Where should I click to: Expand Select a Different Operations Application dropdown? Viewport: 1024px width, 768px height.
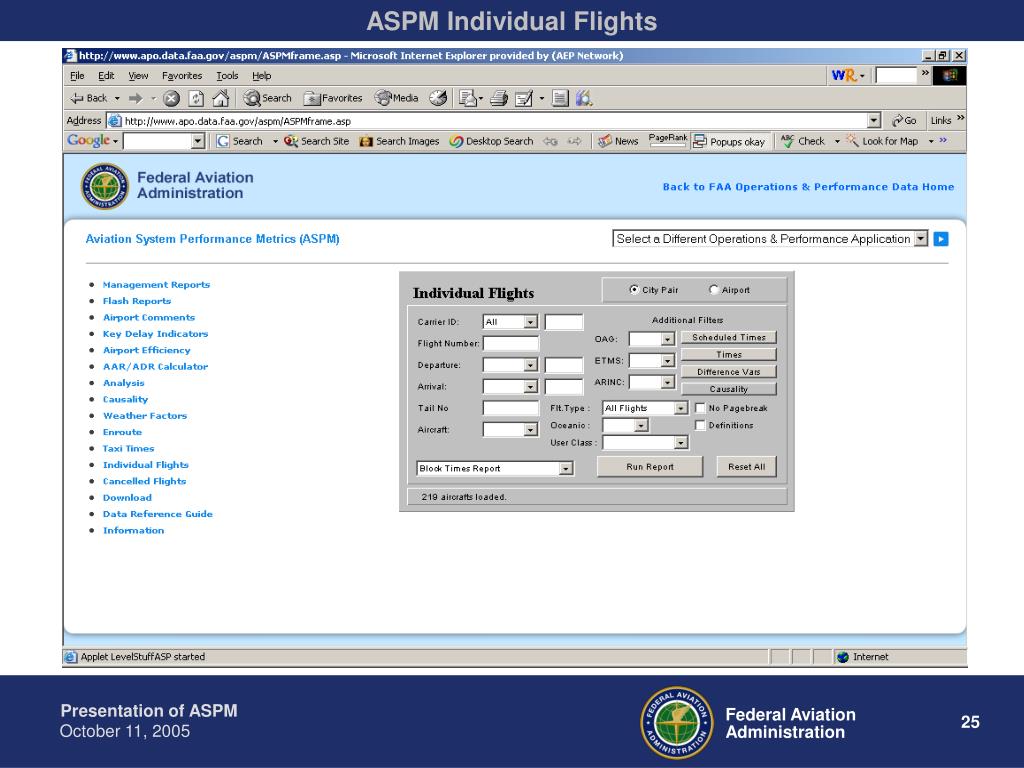click(x=921, y=239)
